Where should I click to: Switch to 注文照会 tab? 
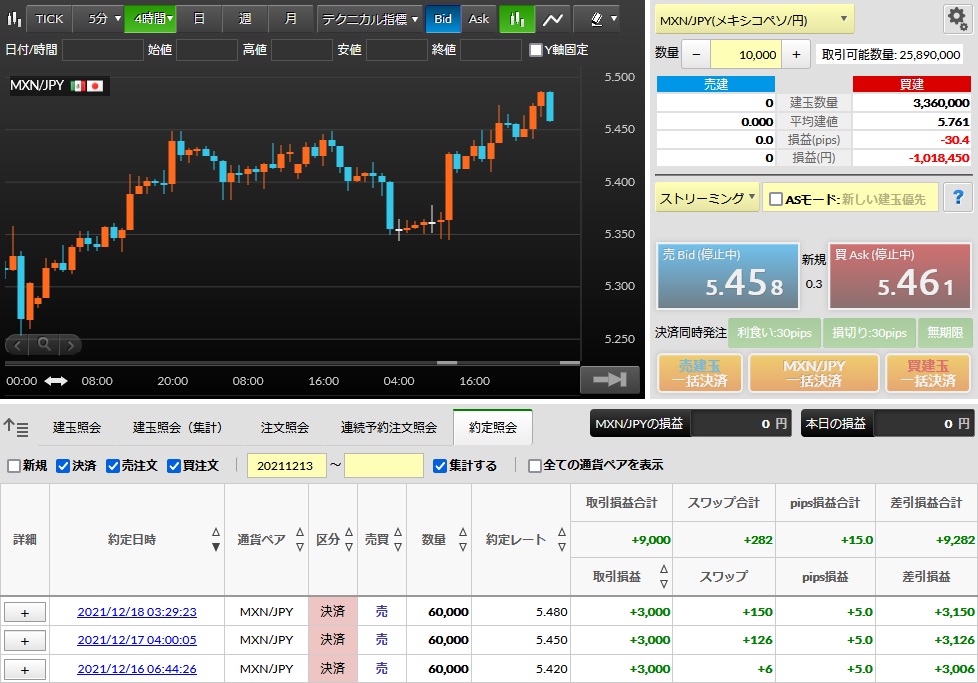[285, 427]
